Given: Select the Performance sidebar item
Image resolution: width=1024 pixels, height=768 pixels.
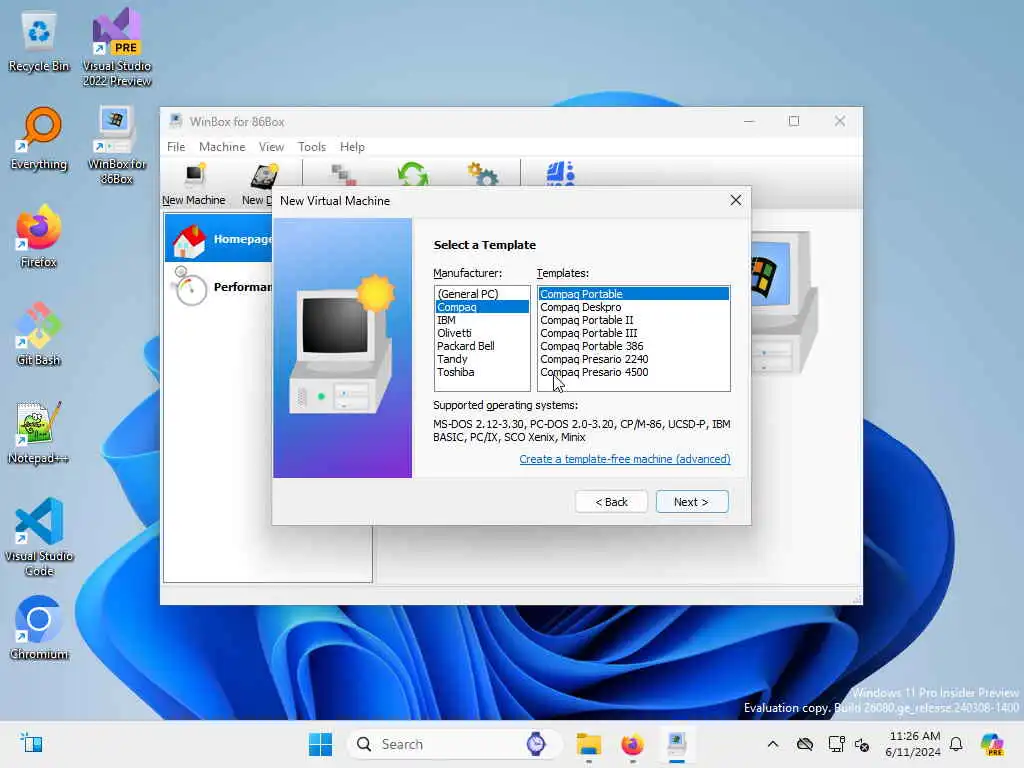Looking at the screenshot, I should (219, 287).
